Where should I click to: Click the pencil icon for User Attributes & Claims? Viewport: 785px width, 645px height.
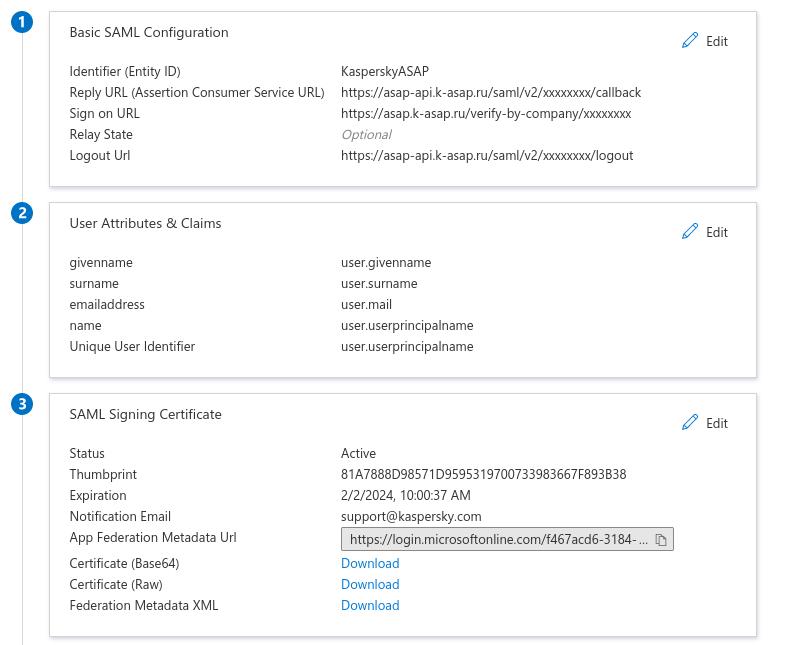[690, 231]
